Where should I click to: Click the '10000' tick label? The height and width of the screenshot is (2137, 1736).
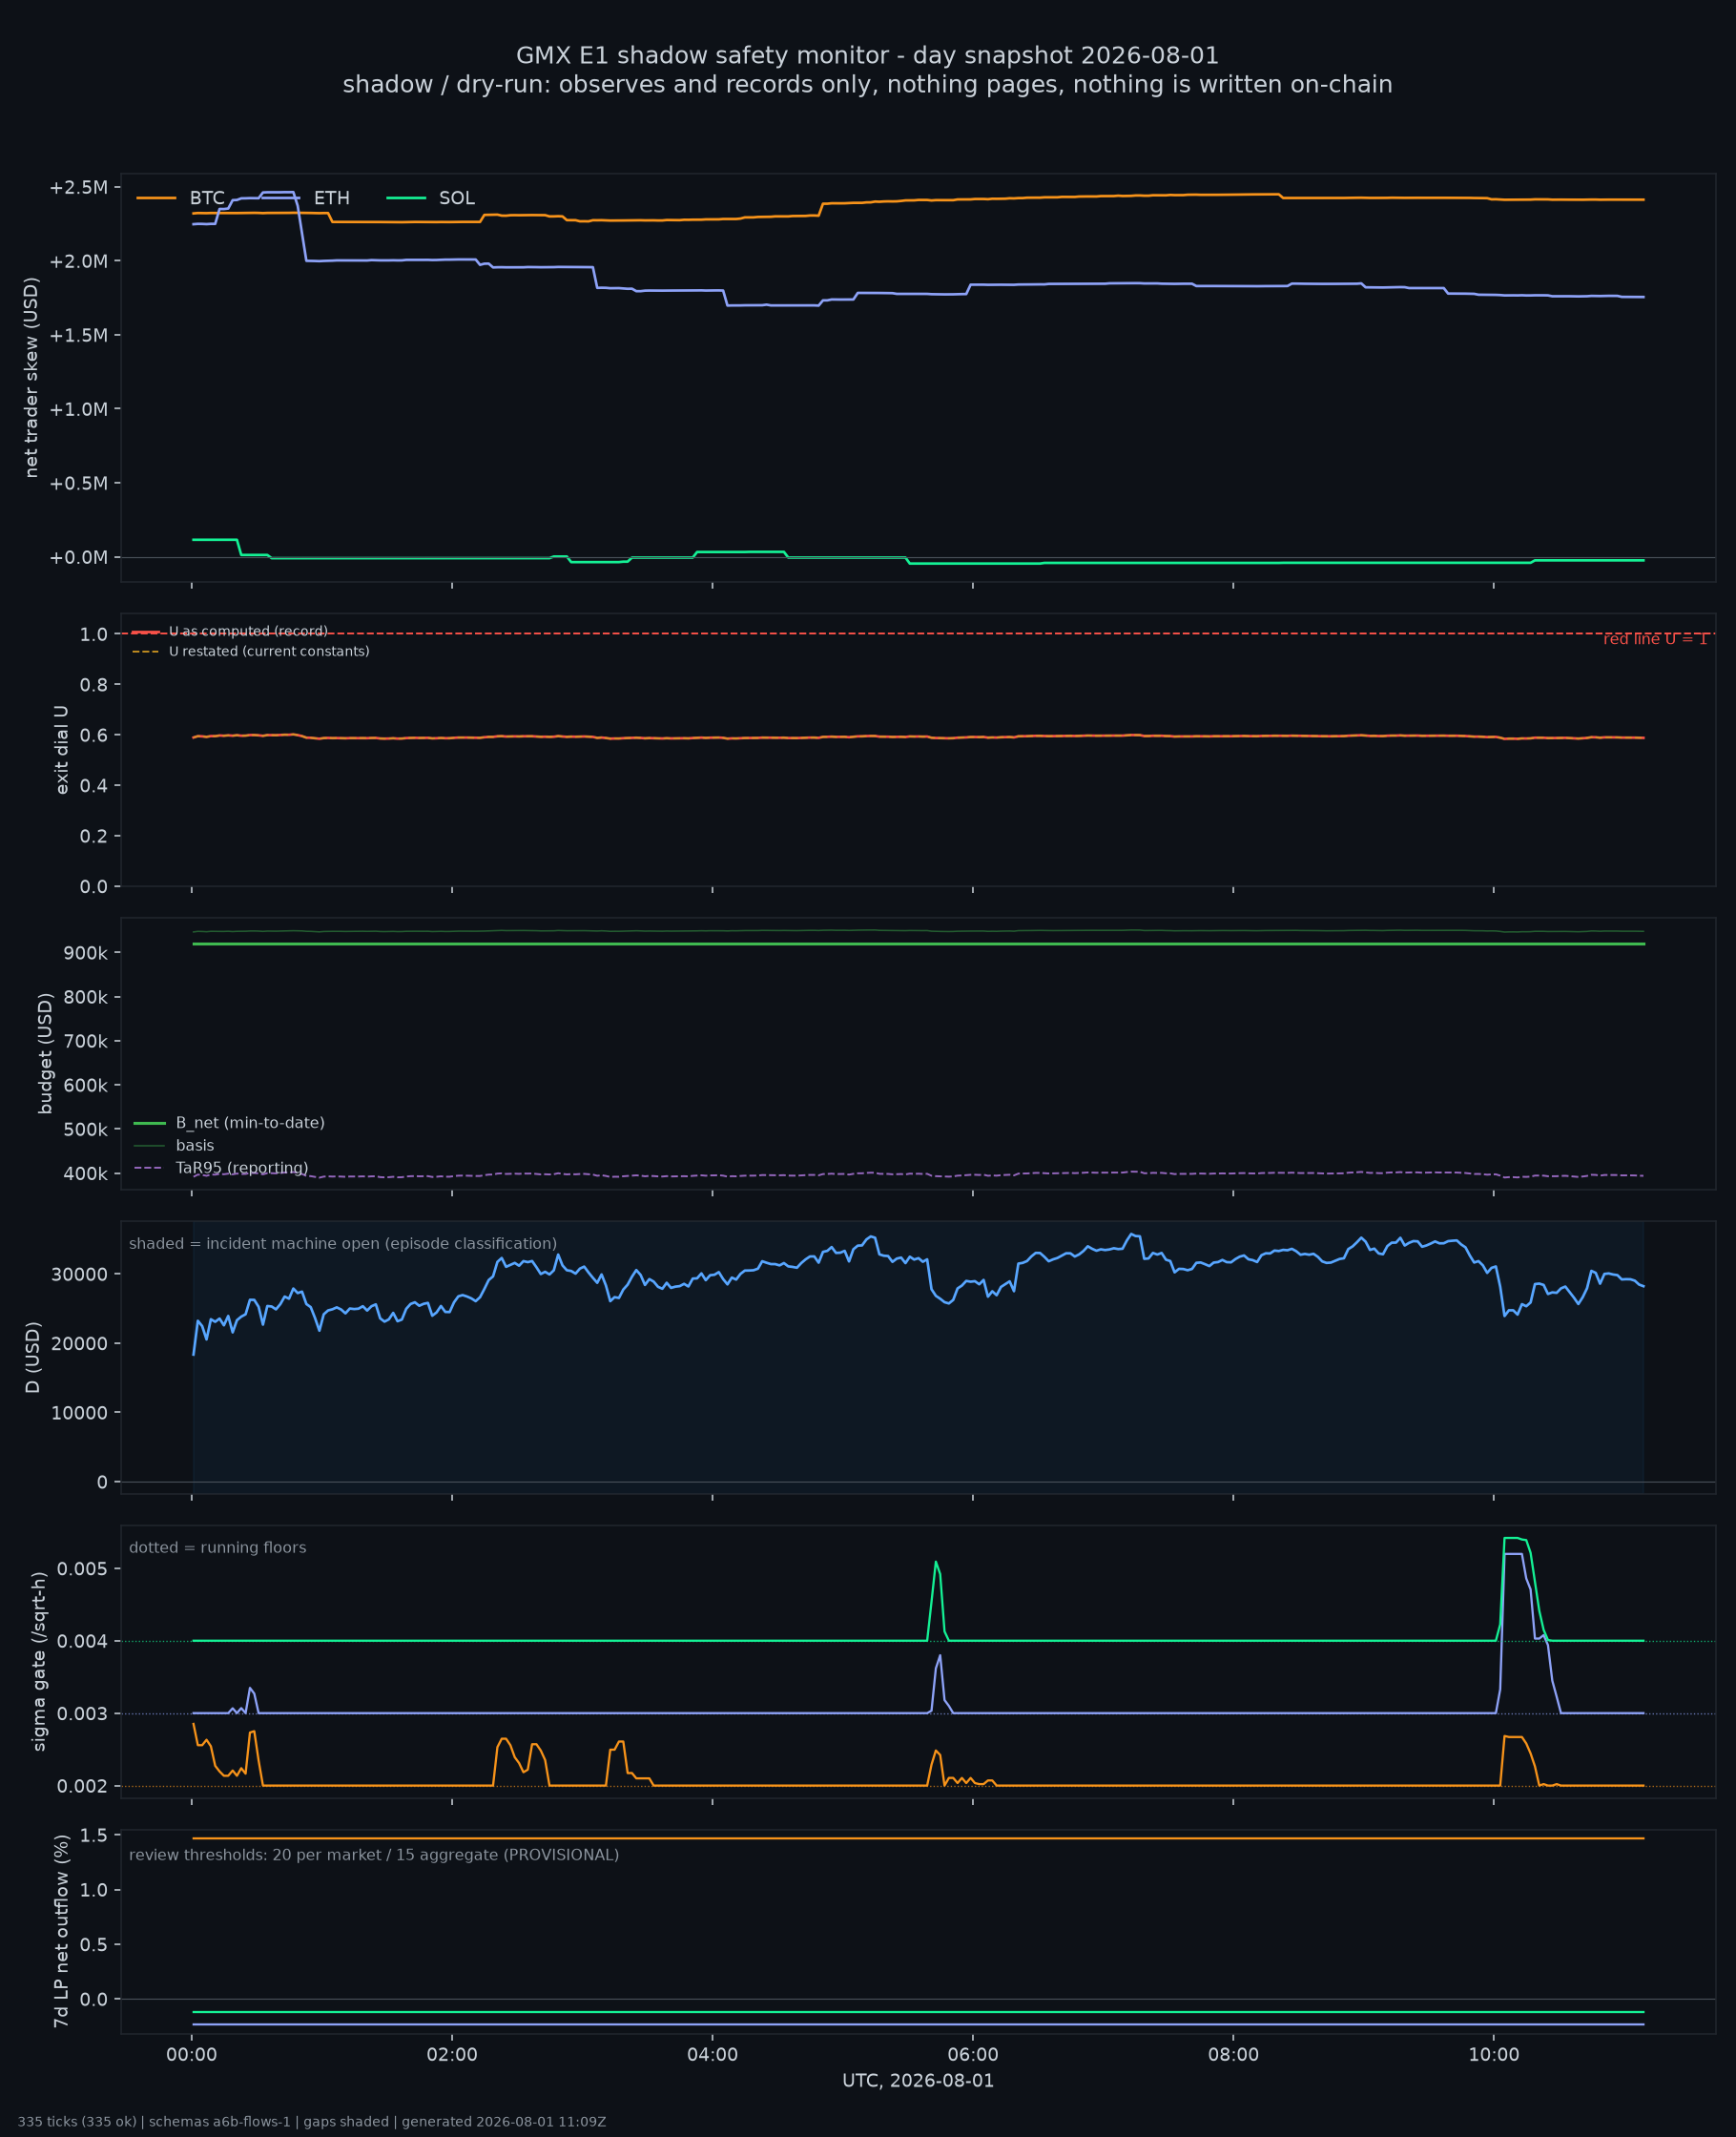(x=82, y=1413)
